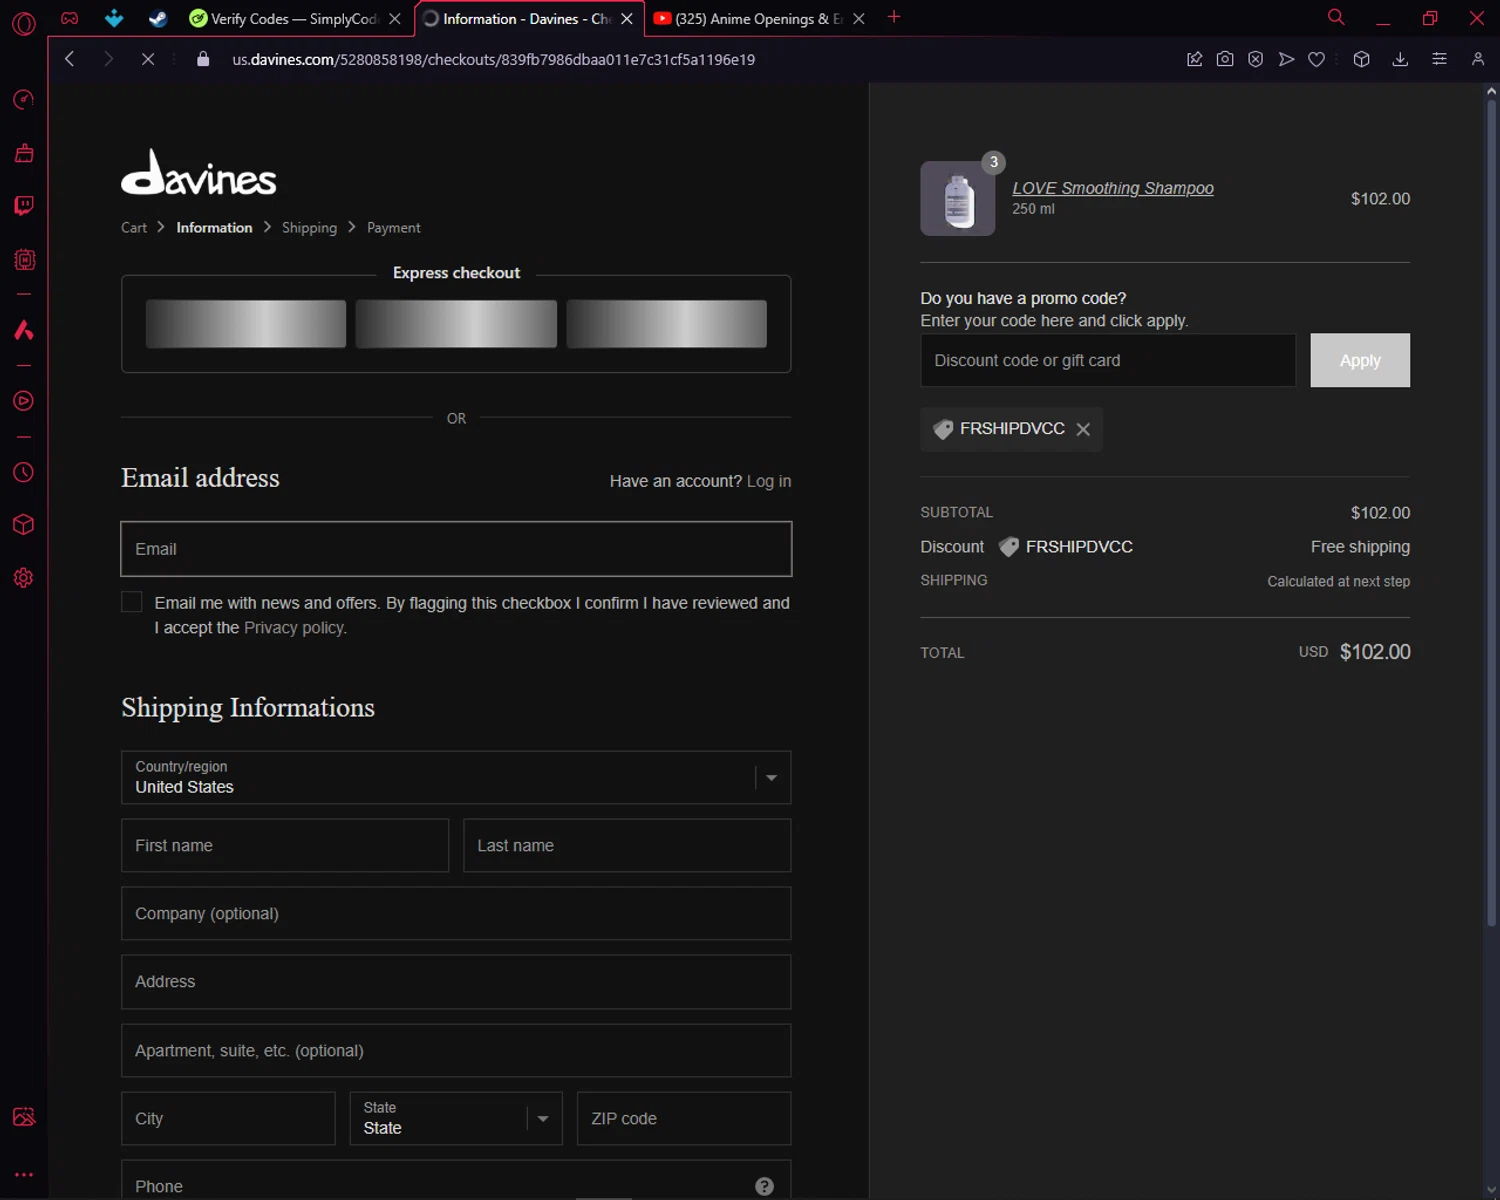1500x1200 pixels.
Task: Close the Verify Codes SimplyCodes tab
Action: coord(395,18)
